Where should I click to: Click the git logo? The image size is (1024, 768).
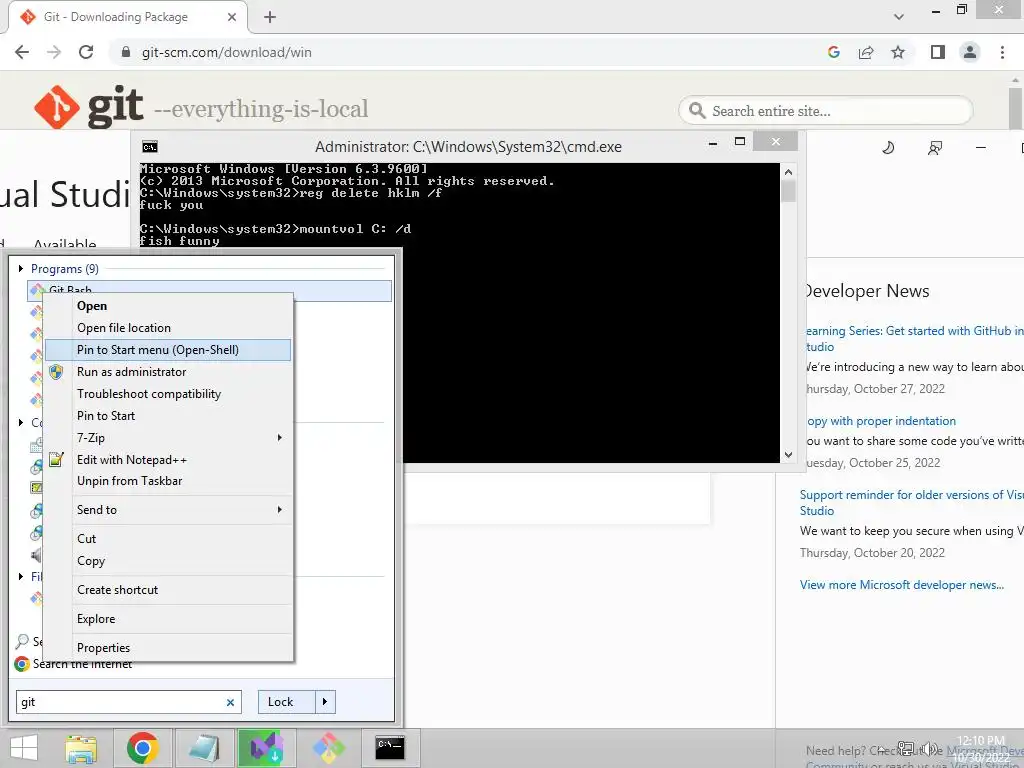click(88, 107)
